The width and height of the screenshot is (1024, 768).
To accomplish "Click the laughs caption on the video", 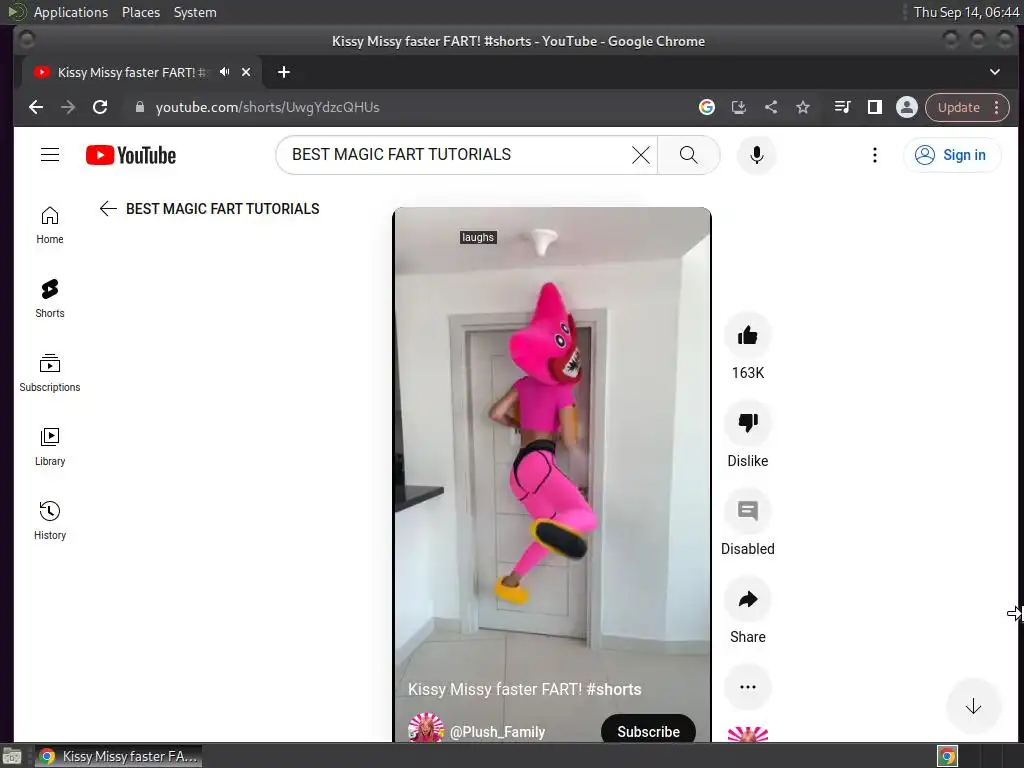I will [x=478, y=237].
